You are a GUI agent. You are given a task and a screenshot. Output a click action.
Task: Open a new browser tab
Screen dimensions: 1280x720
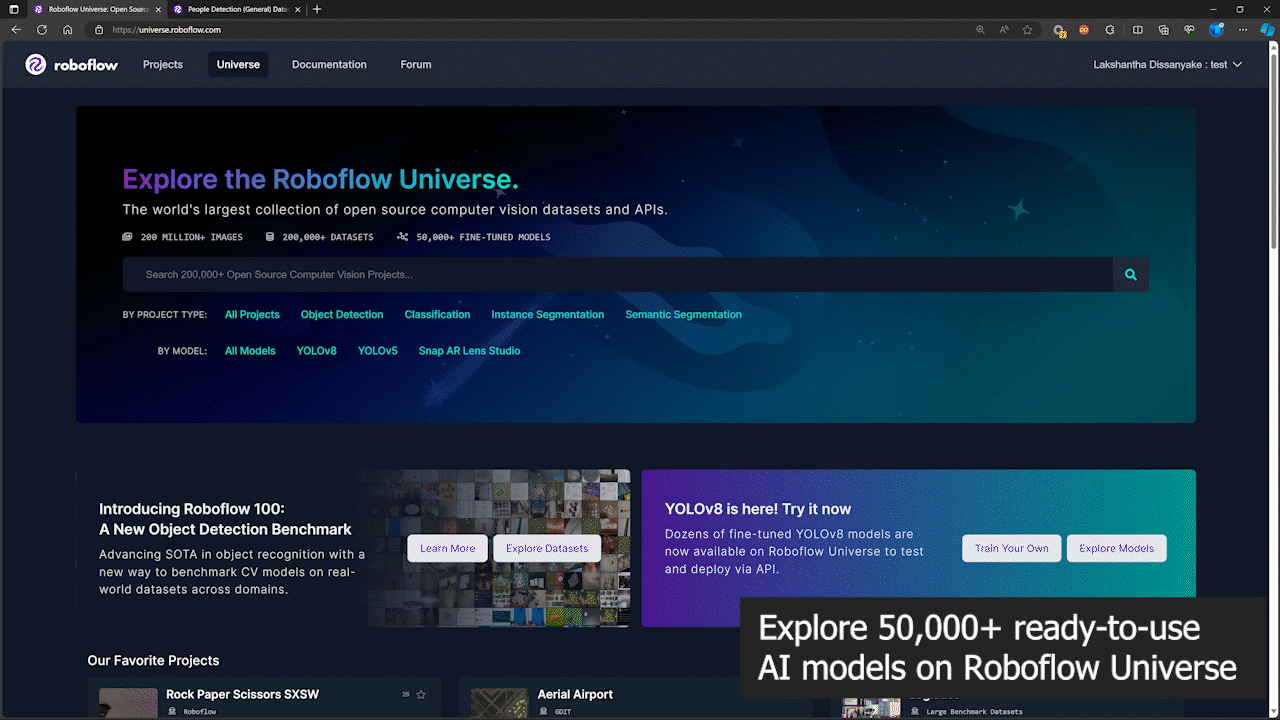click(317, 9)
